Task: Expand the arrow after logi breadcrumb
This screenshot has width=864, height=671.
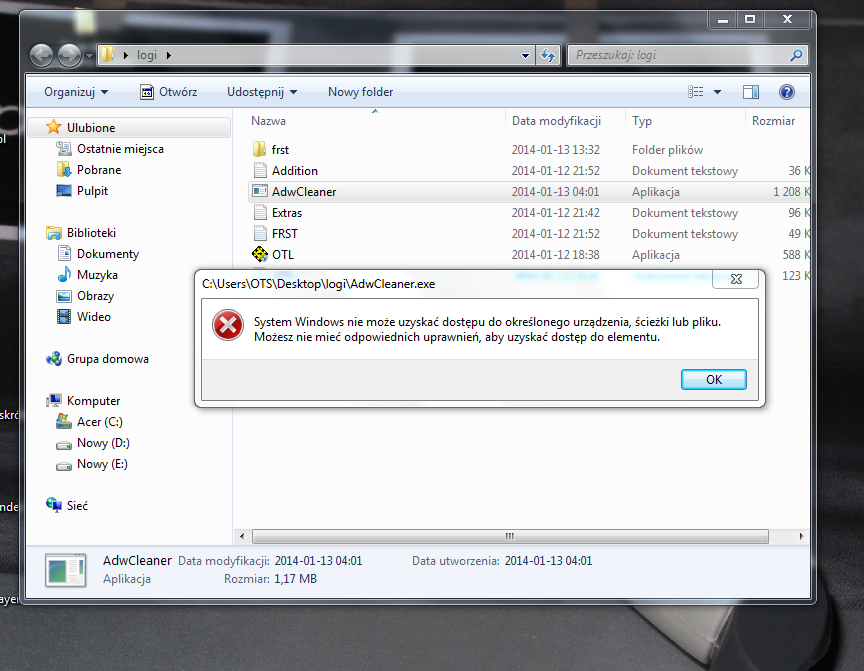Action: click(169, 55)
